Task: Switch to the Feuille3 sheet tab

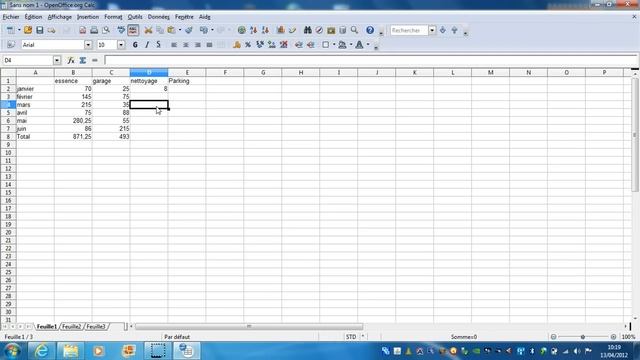Action: pos(96,327)
